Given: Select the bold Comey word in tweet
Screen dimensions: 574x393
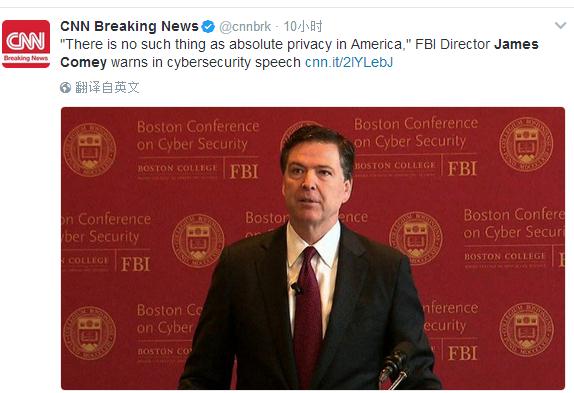Looking at the screenshot, I should 83,63.
